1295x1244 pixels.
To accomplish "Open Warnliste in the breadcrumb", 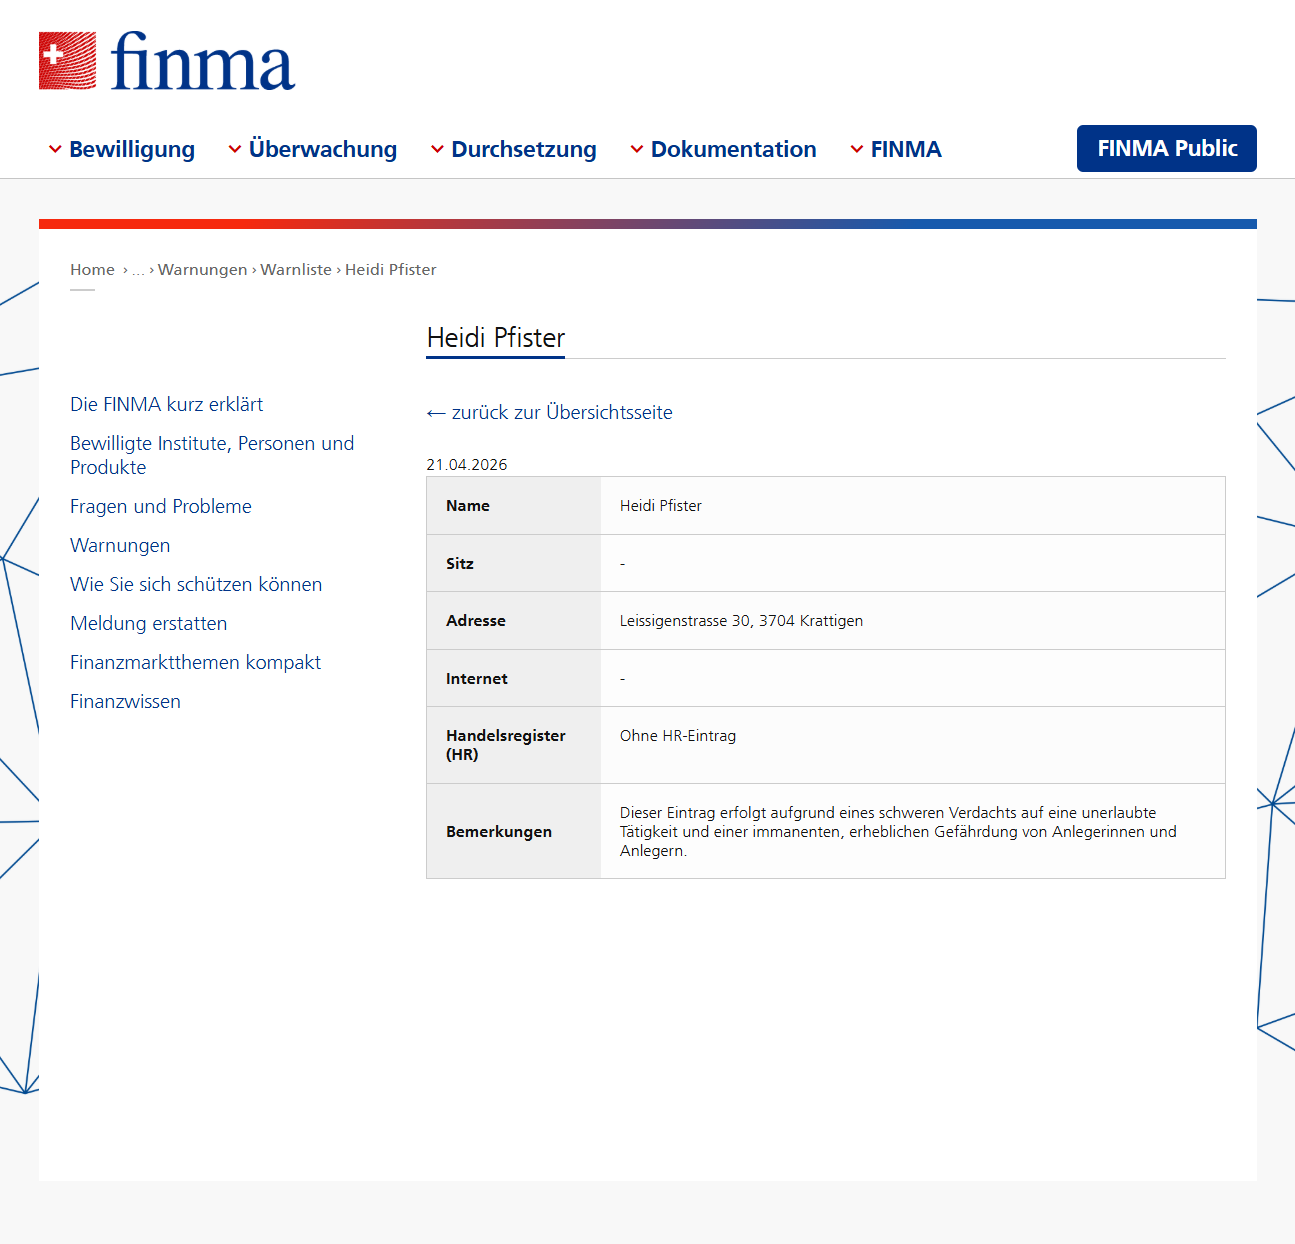I will point(296,270).
